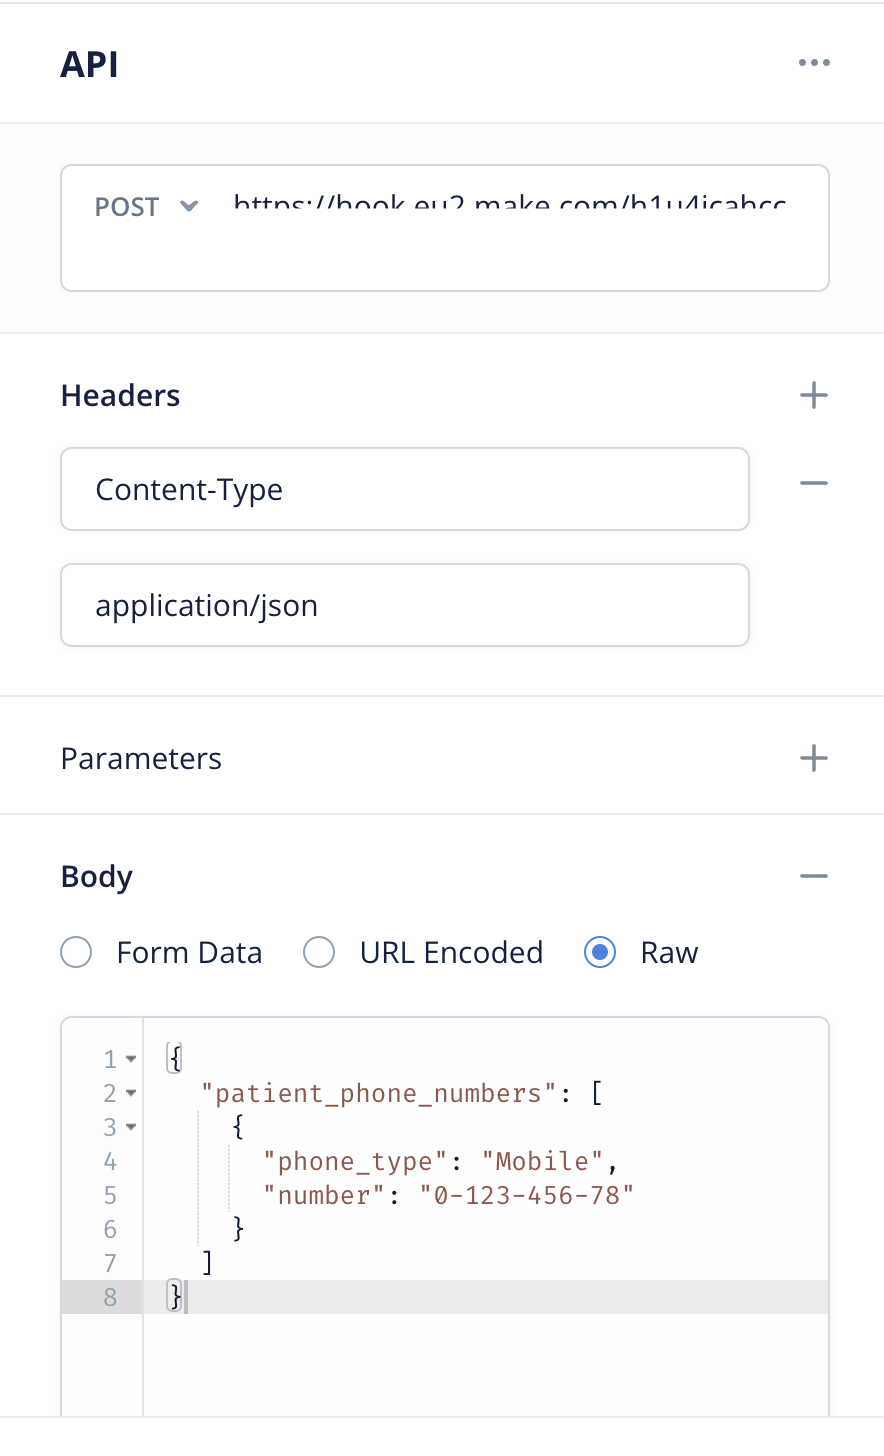Click the Content-Type header key field
884x1456 pixels.
[x=405, y=489]
